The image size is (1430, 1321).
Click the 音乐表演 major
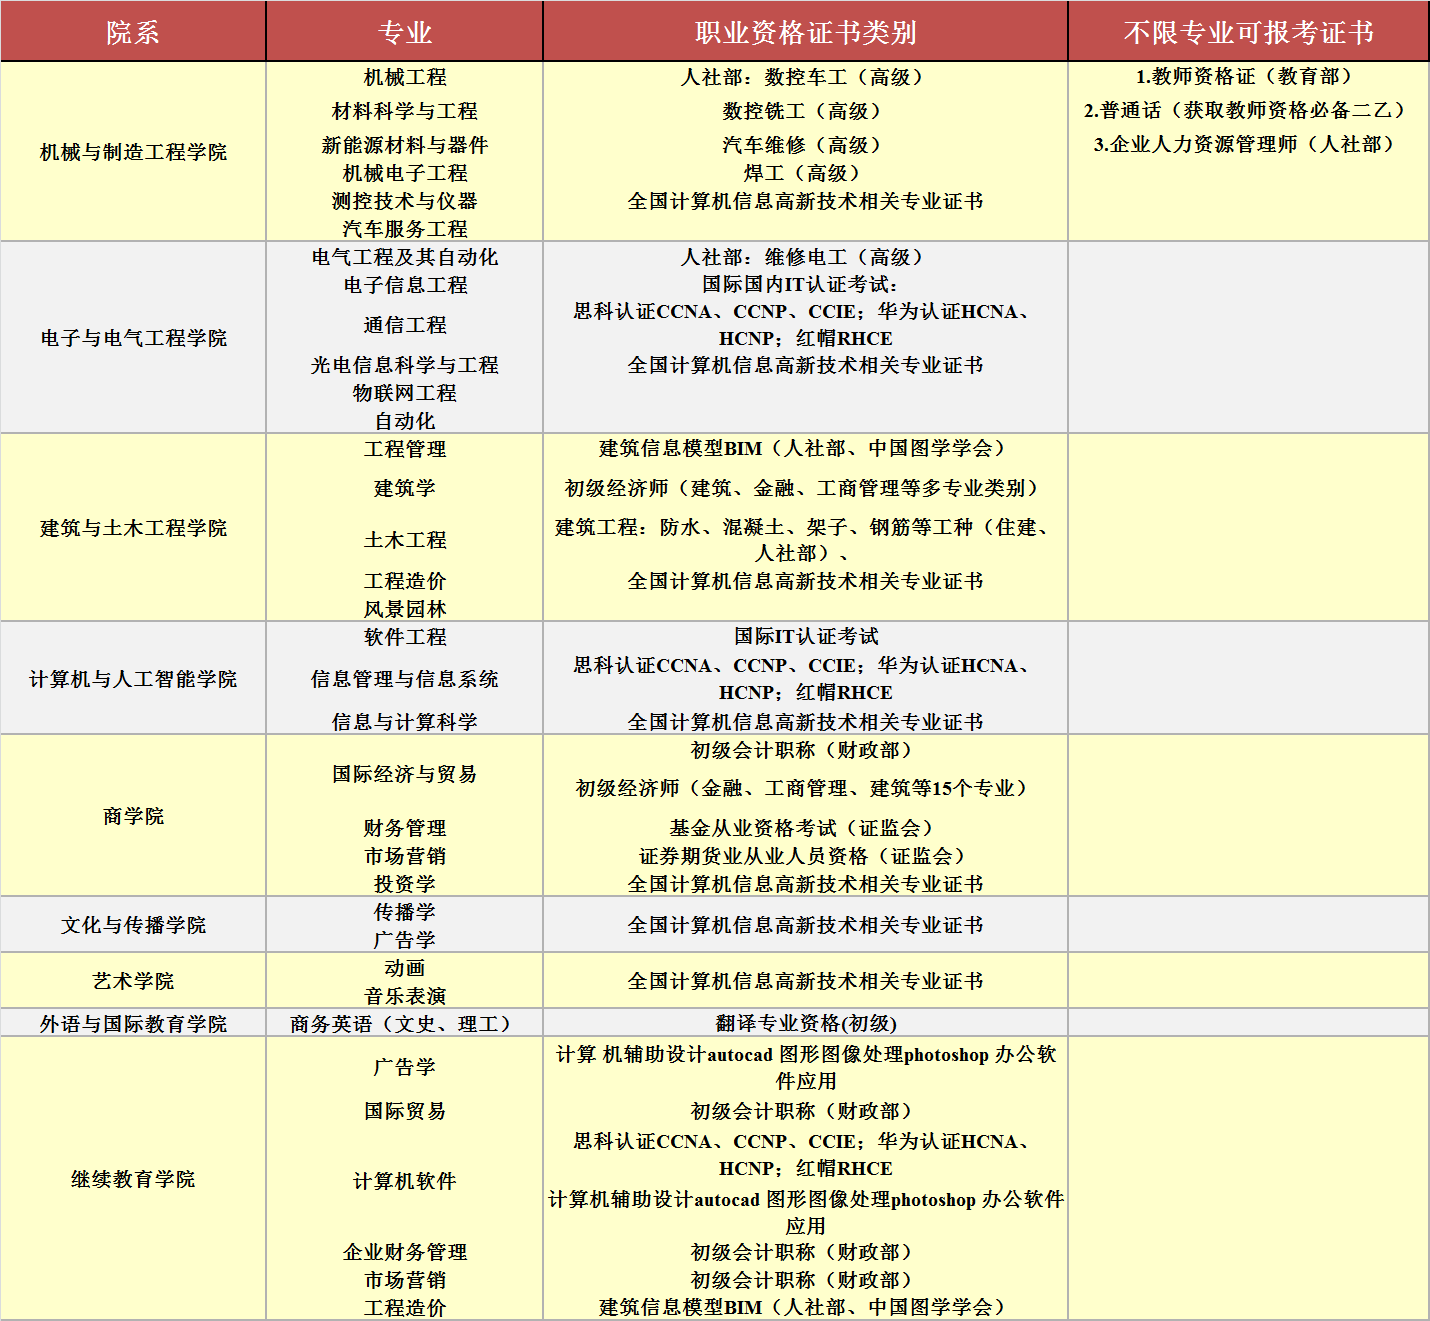click(405, 996)
